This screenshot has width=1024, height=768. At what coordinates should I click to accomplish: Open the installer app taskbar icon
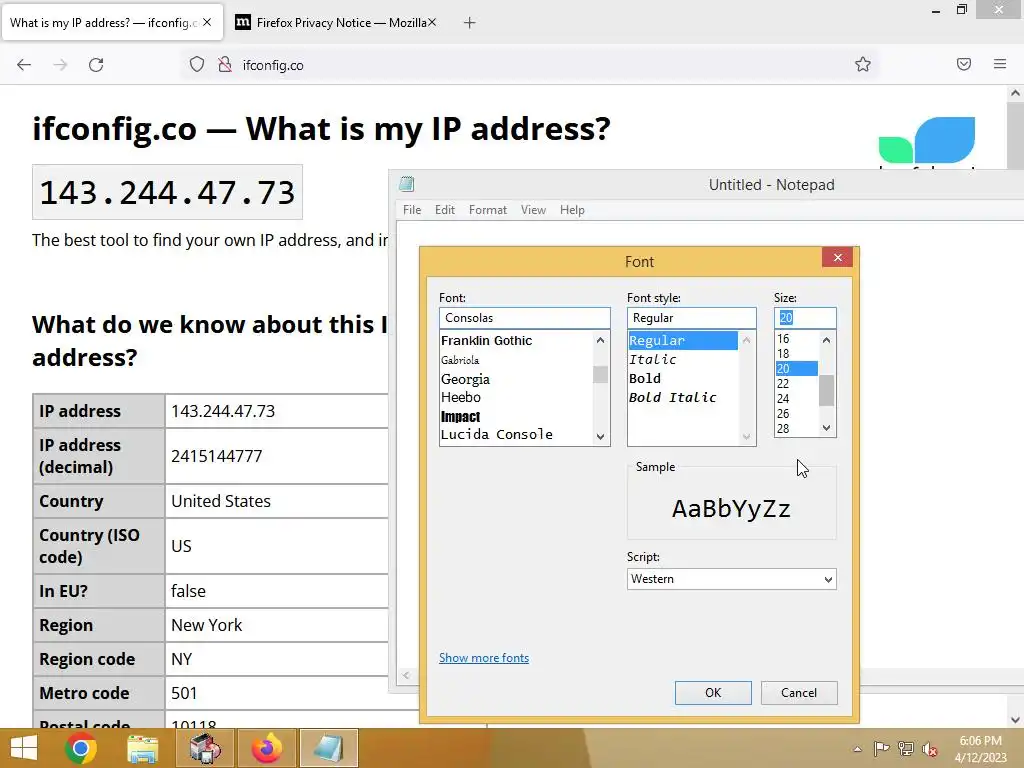coord(204,748)
